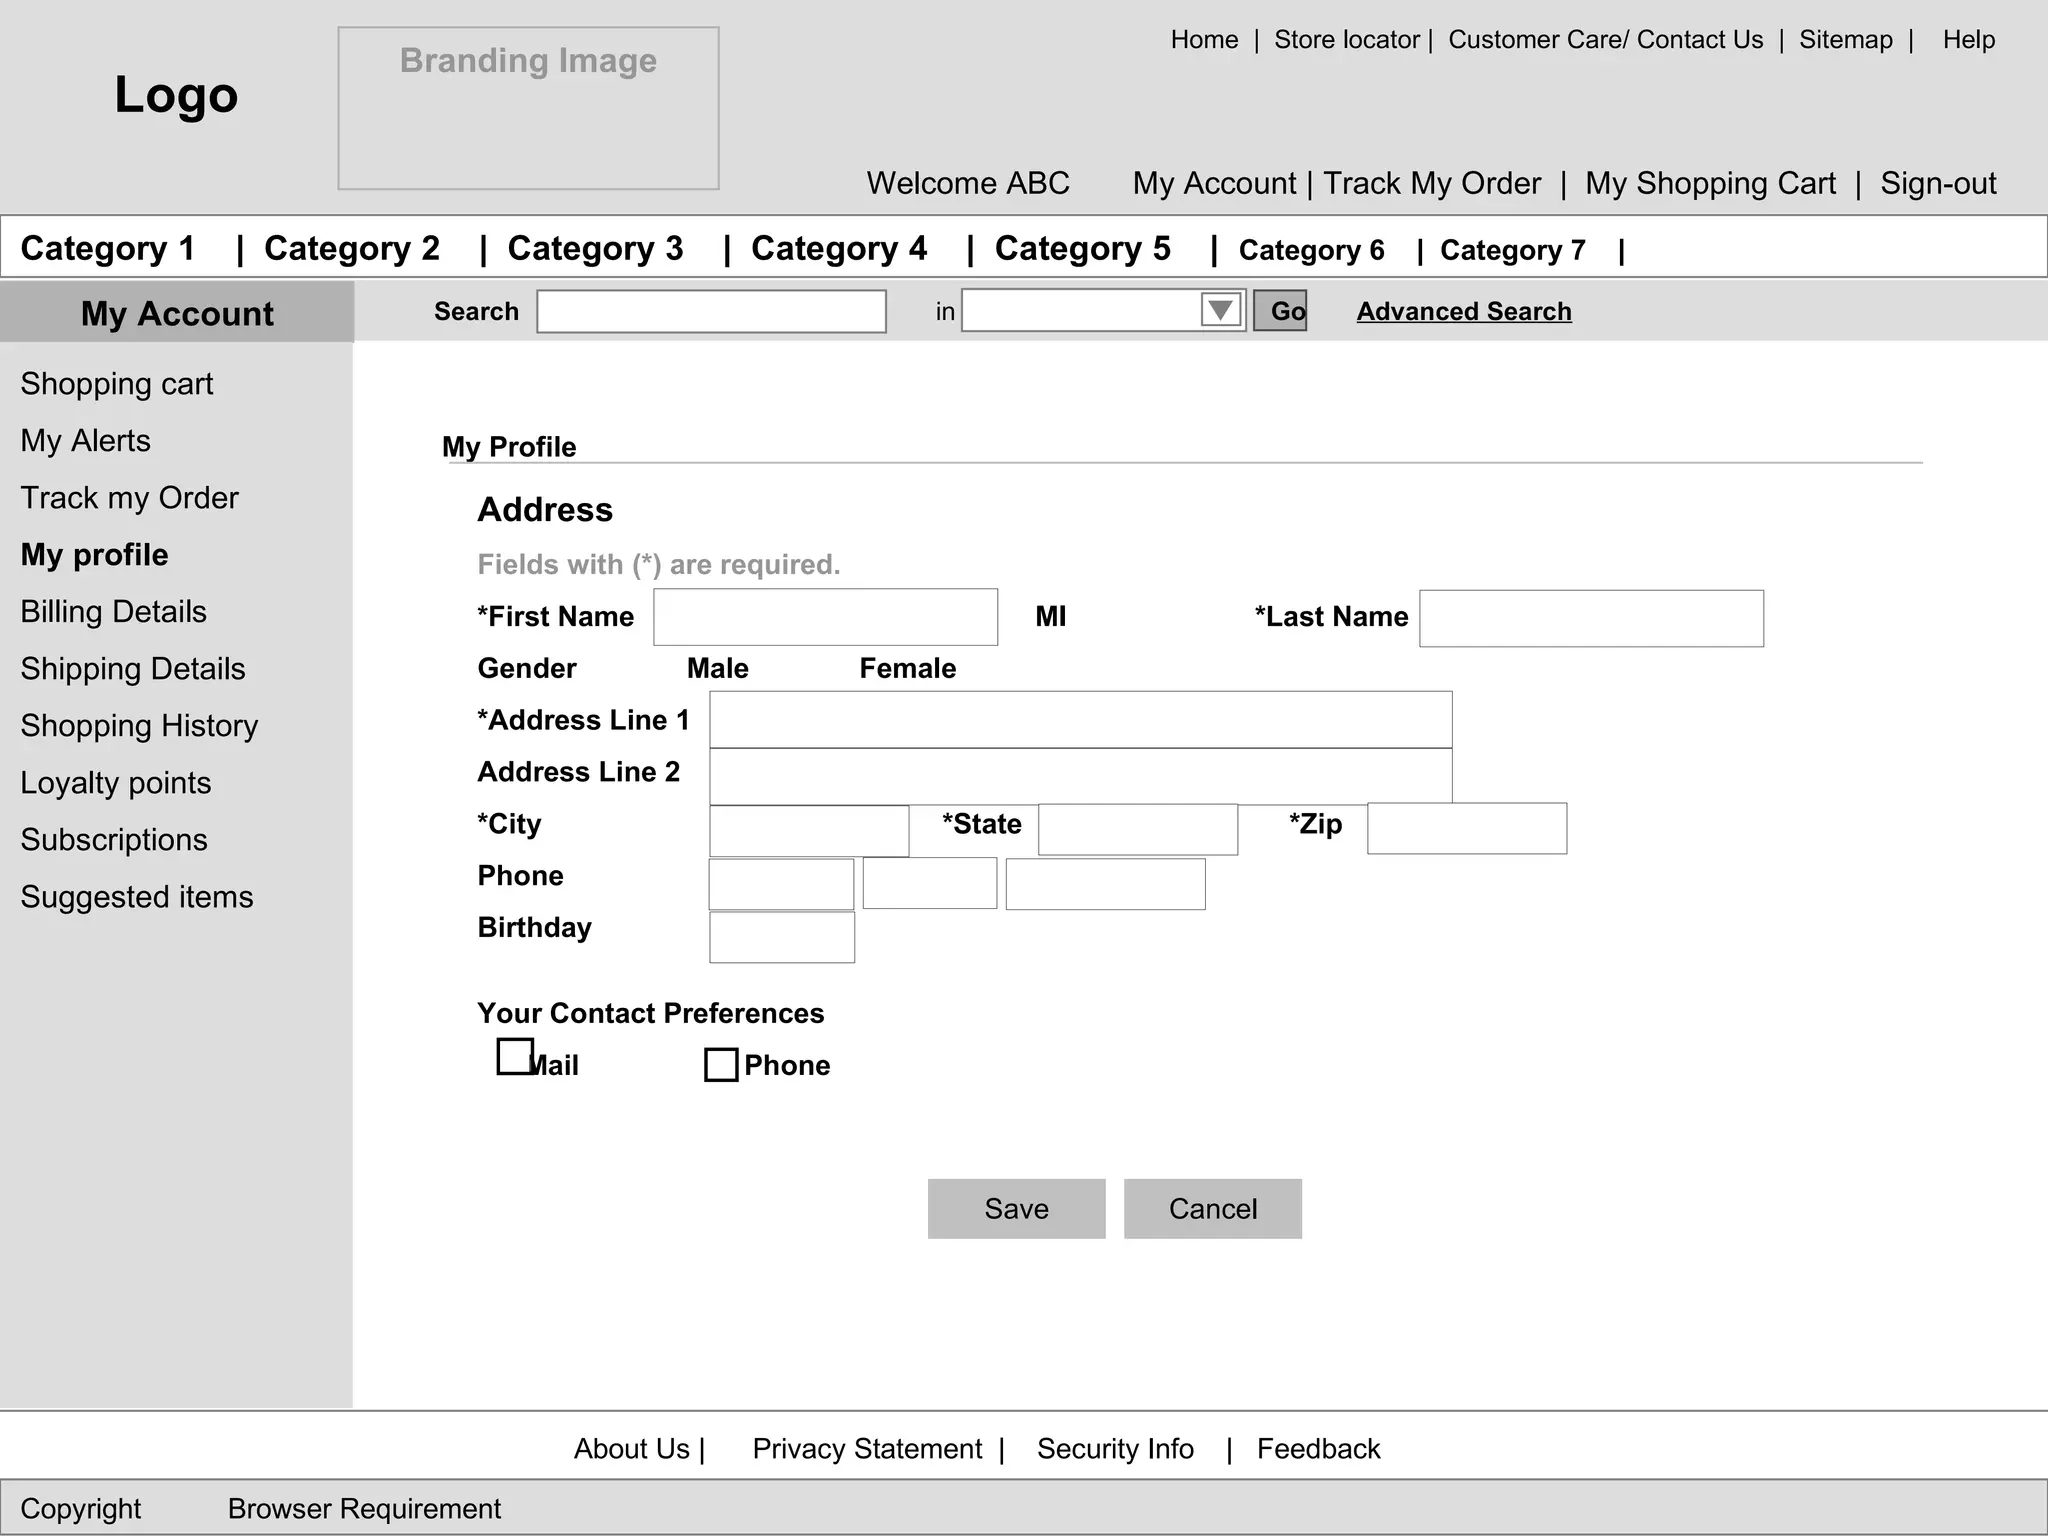Go to Customer Care/ Contact Us
The height and width of the screenshot is (1536, 2048).
(x=1605, y=40)
